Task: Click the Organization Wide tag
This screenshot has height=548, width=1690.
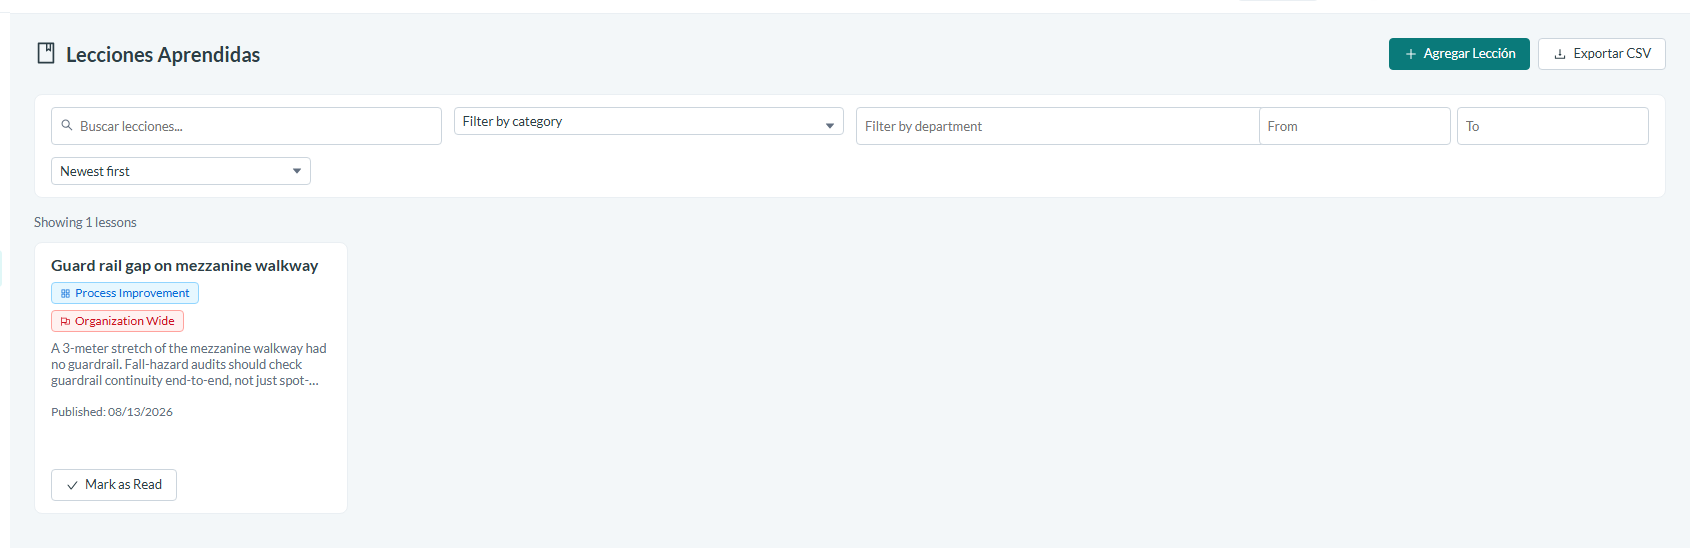Action: tap(117, 321)
